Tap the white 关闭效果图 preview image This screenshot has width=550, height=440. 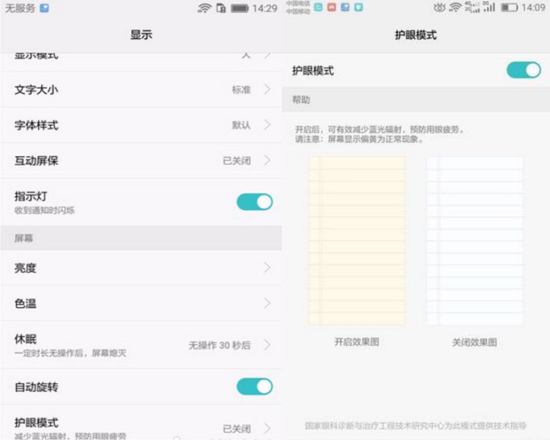[x=475, y=241]
